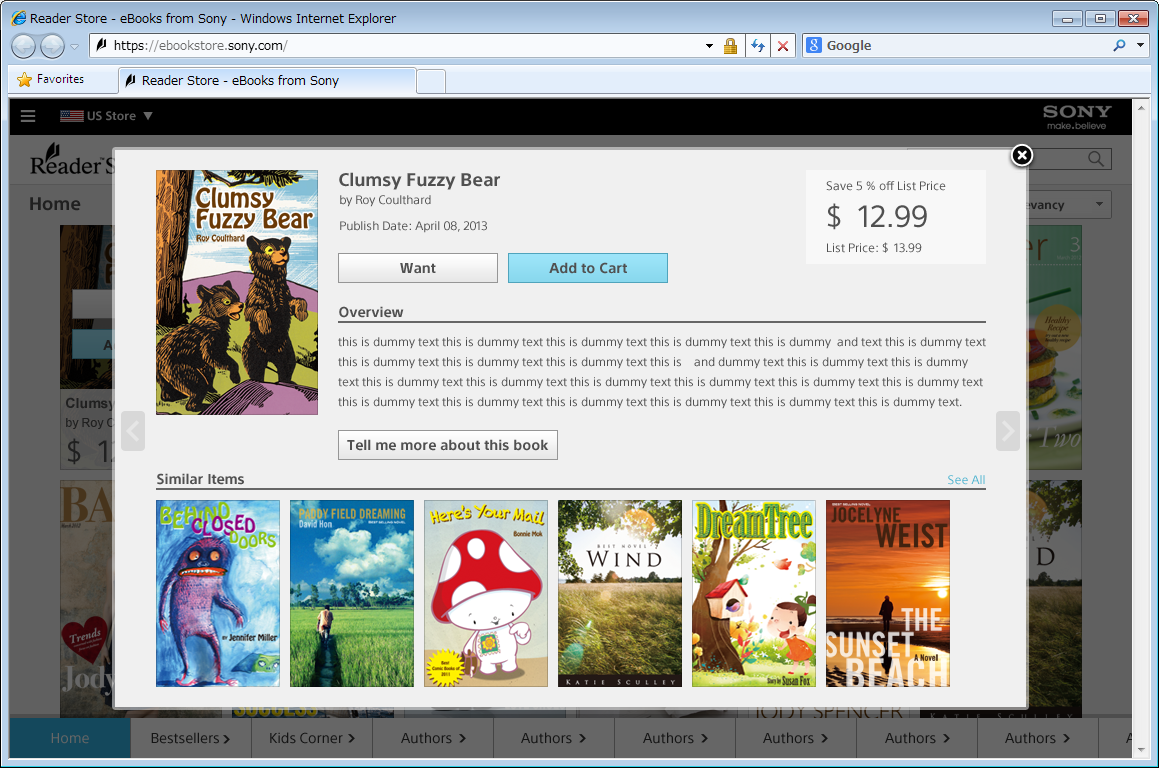Click the address bar URL field
This screenshot has width=1159, height=768.
pos(399,46)
